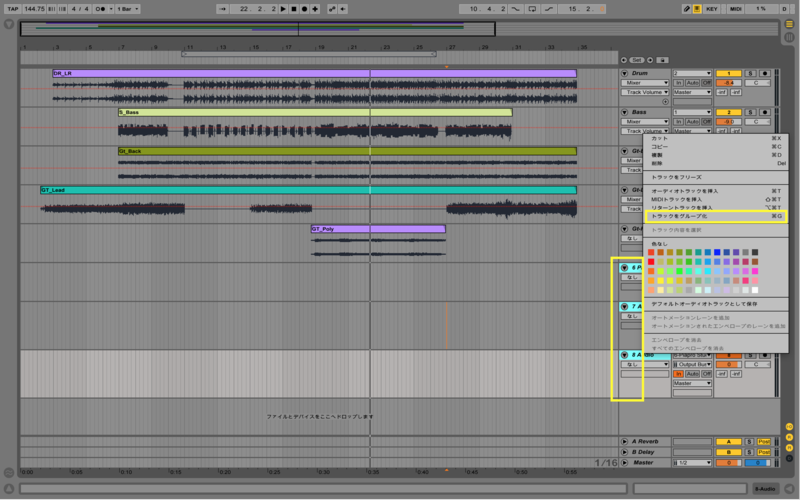Image resolution: width=800 pixels, height=500 pixels.
Task: Enable the Punch-Out switch
Action: [549, 9]
